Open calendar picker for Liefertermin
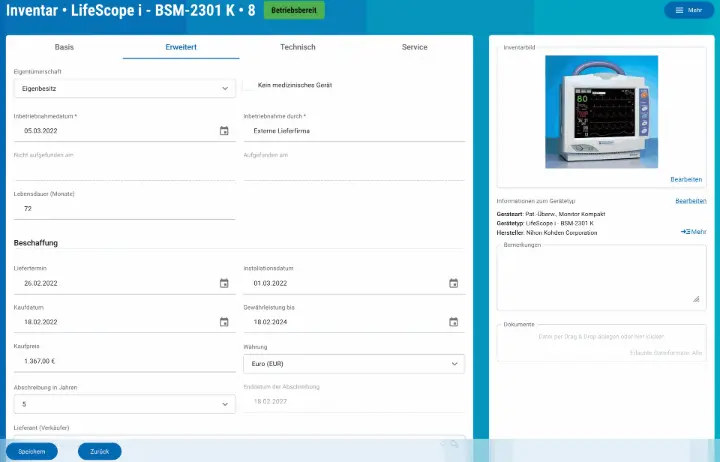Image resolution: width=720 pixels, height=462 pixels. 224,283
